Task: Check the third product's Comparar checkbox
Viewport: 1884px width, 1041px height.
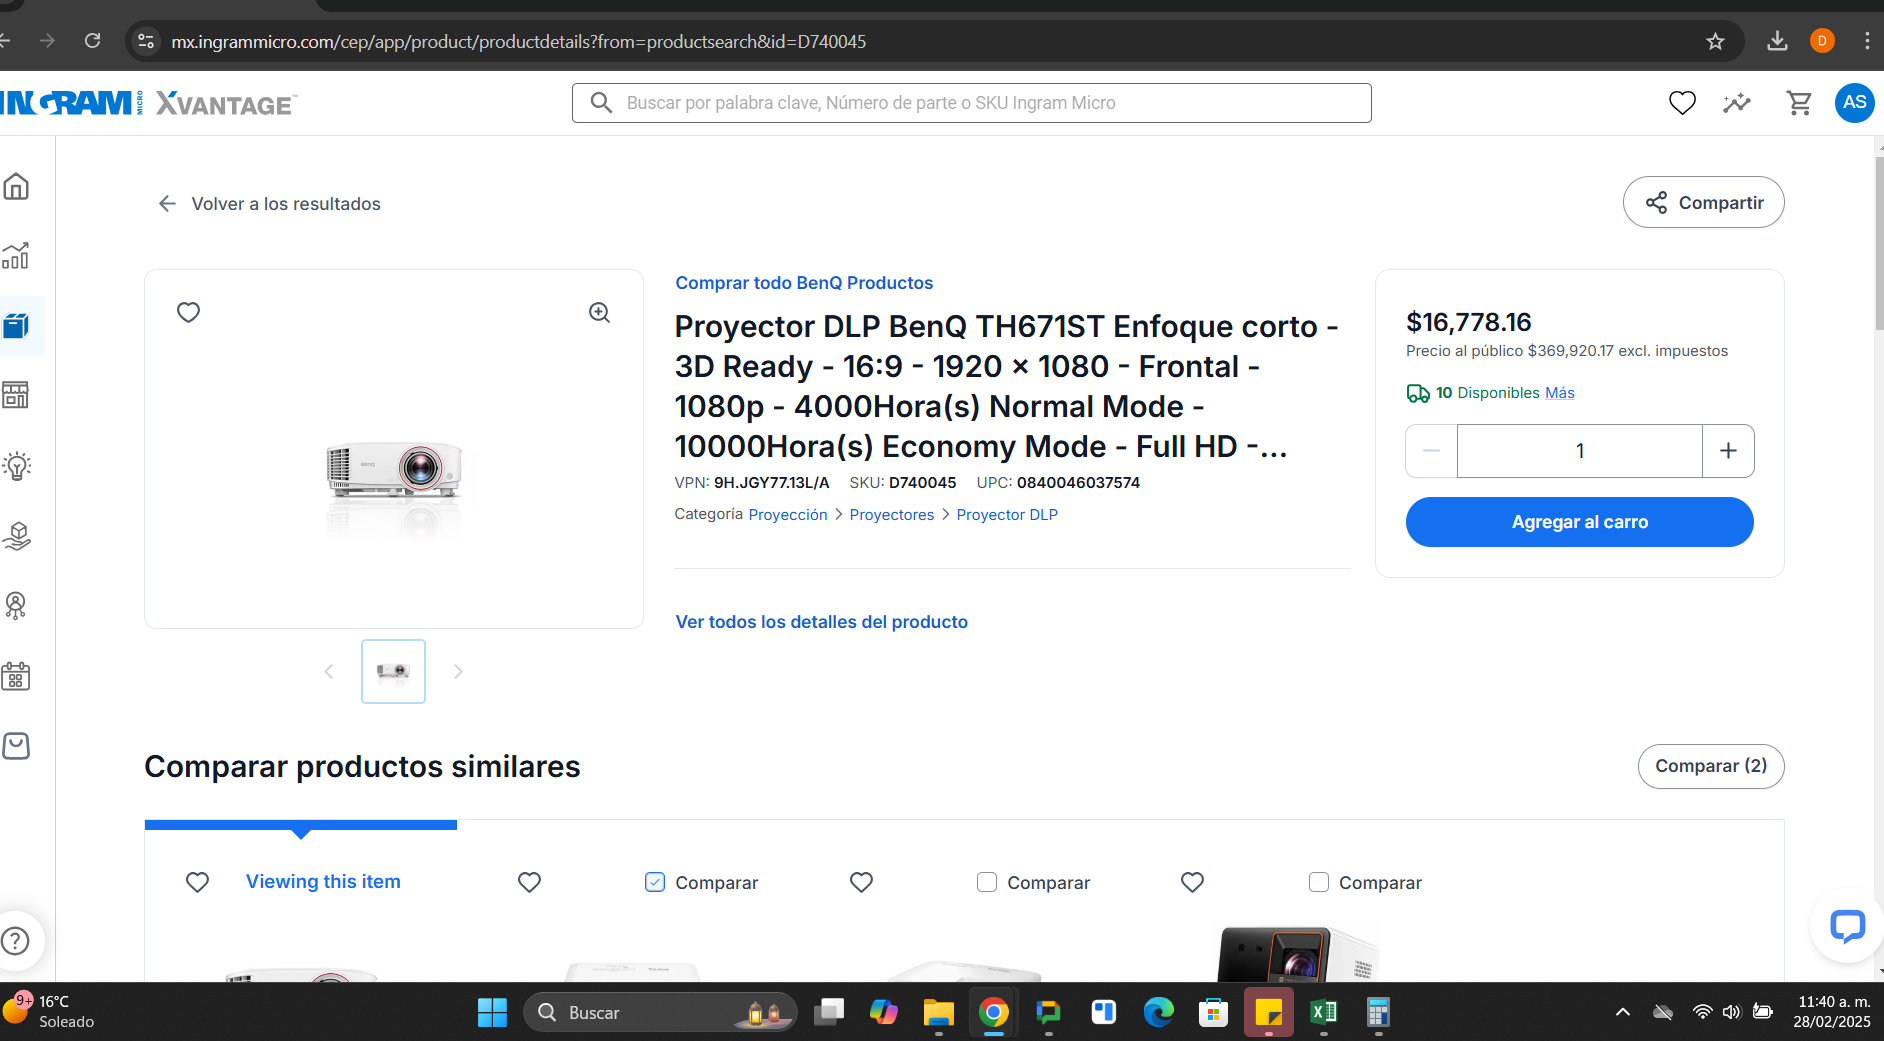Action: point(987,882)
